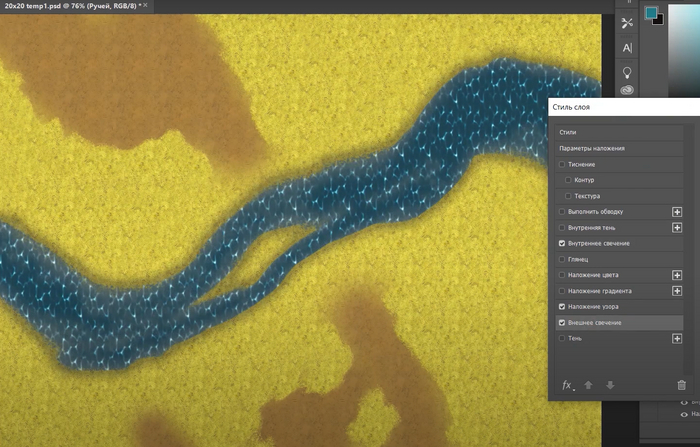This screenshot has height=447, width=700.
Task: Pick a shade in the color picker field
Action: click(x=684, y=49)
